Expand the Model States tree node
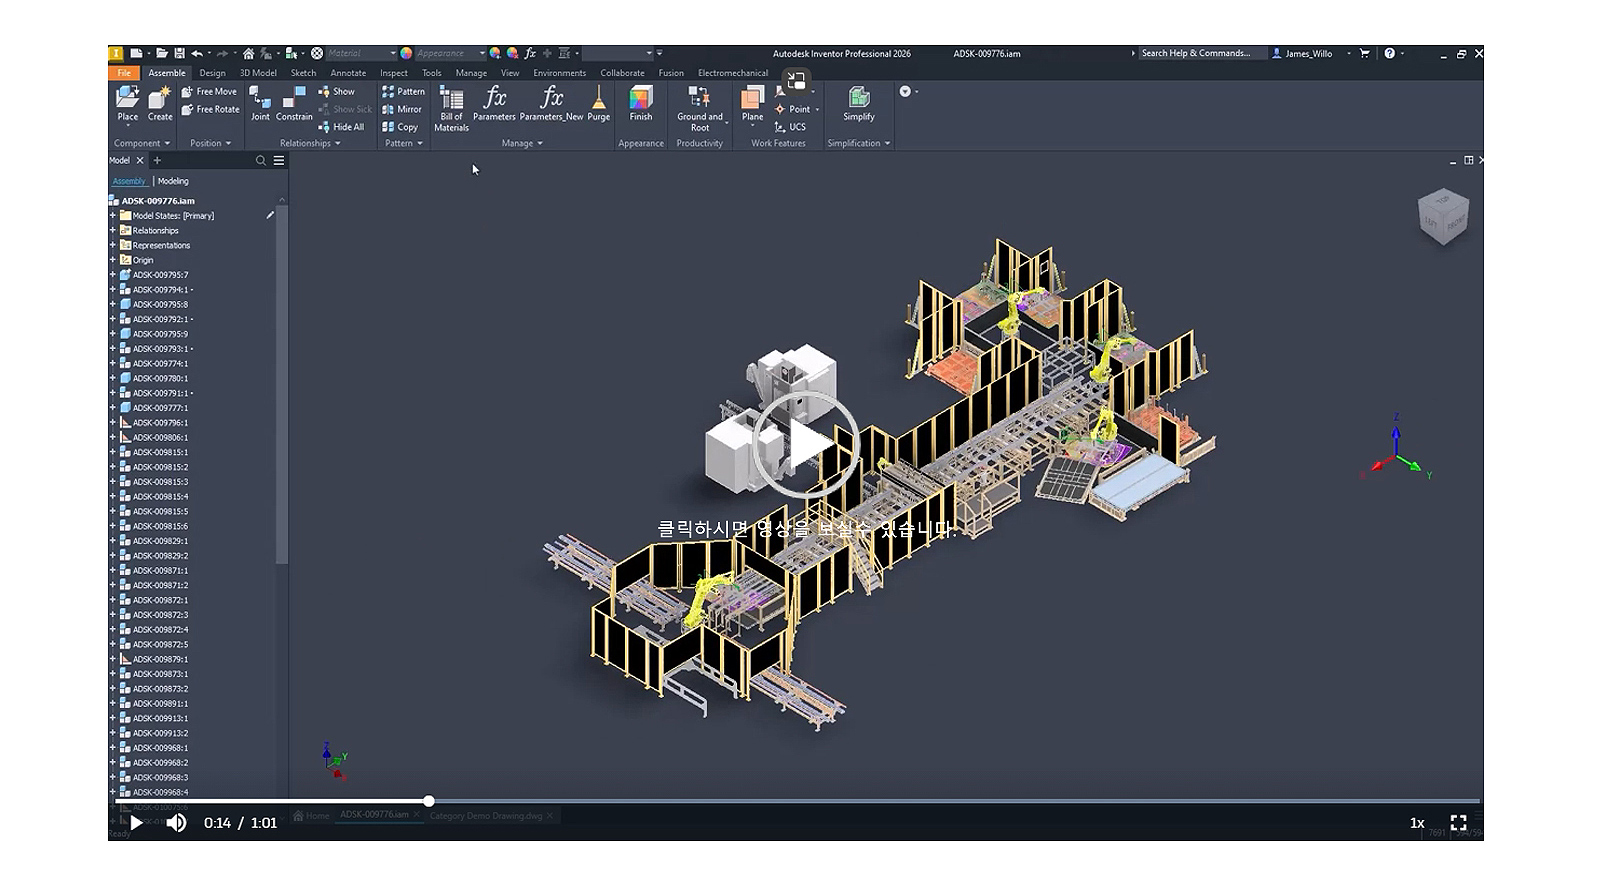 113,215
